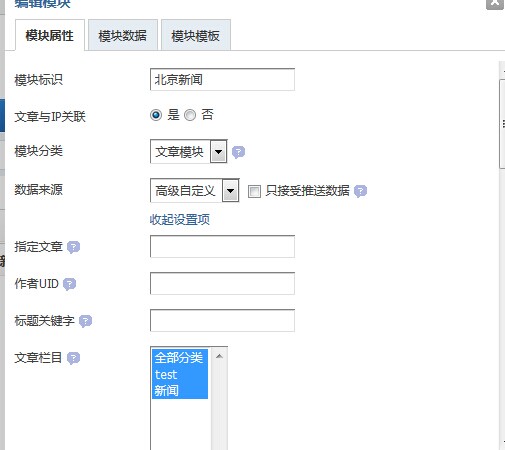Switch to the 模块数据 tab
505x450 pixels.
click(x=123, y=35)
